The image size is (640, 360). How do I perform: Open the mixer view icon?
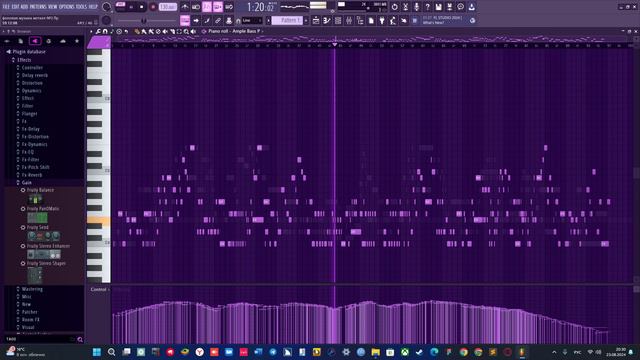pyautogui.click(x=349, y=20)
